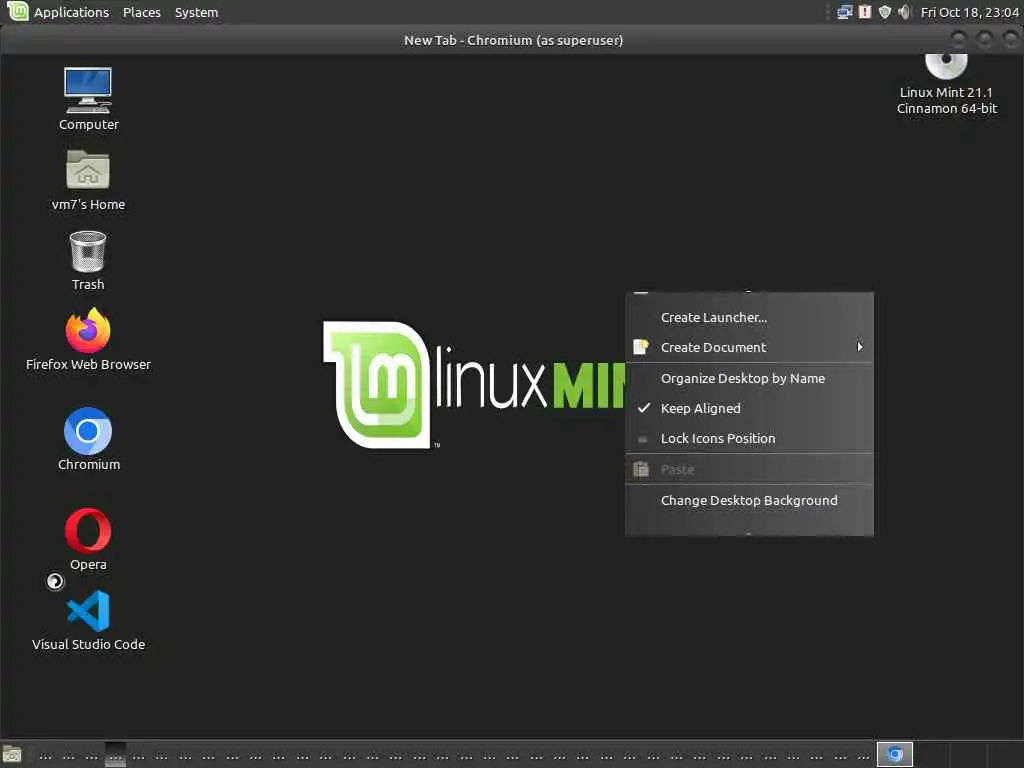The image size is (1024, 768).
Task: Click the Linux Mint logo in top panel
Action: tap(17, 11)
